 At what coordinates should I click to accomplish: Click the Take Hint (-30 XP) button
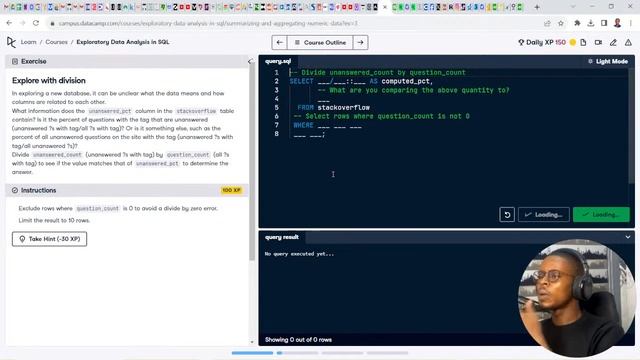coord(49,239)
